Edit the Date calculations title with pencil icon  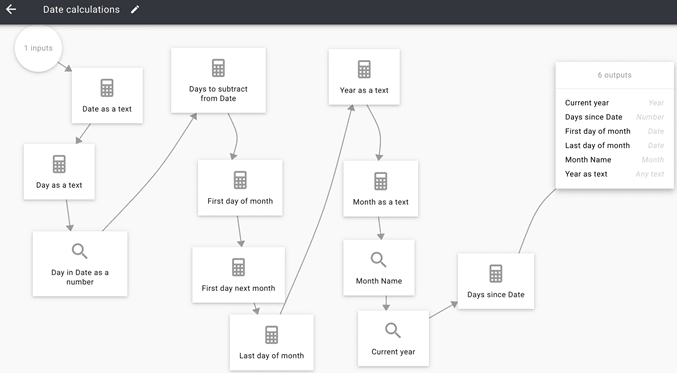click(135, 9)
